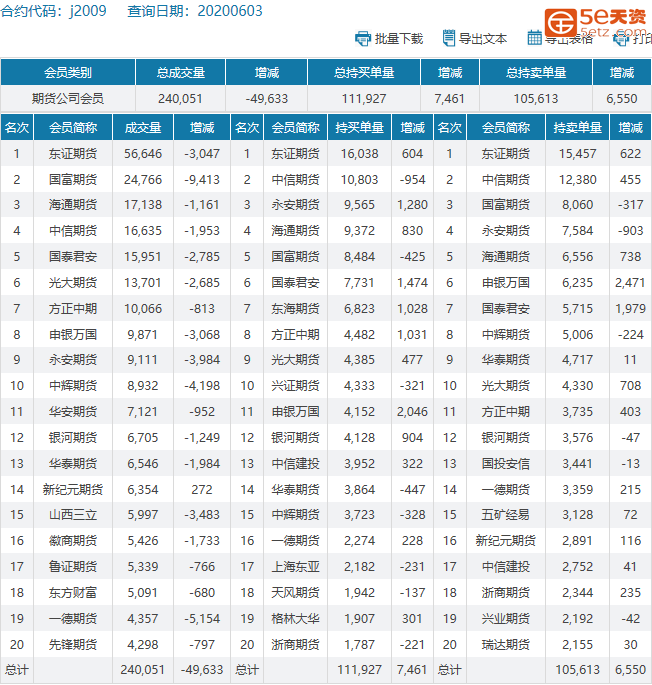Click the 鲁证期货 member name
652x685 pixels.
pyautogui.click(x=73, y=567)
